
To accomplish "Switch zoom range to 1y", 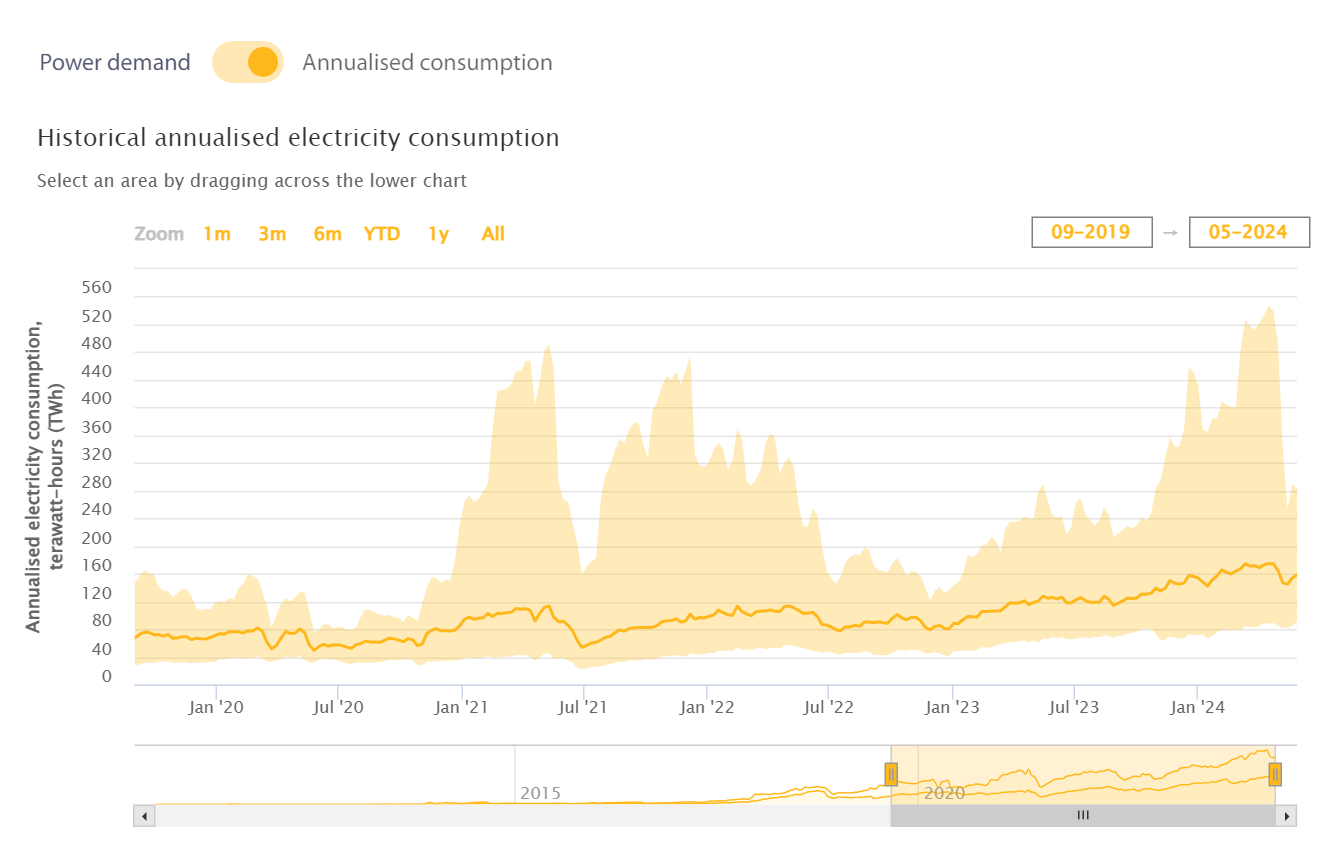I will click(x=438, y=234).
